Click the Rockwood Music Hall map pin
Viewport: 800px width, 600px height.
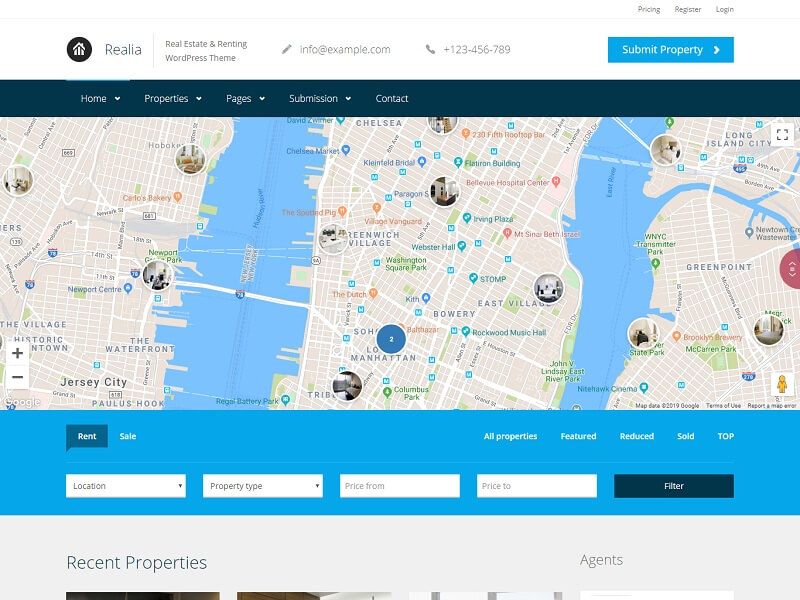tap(466, 331)
